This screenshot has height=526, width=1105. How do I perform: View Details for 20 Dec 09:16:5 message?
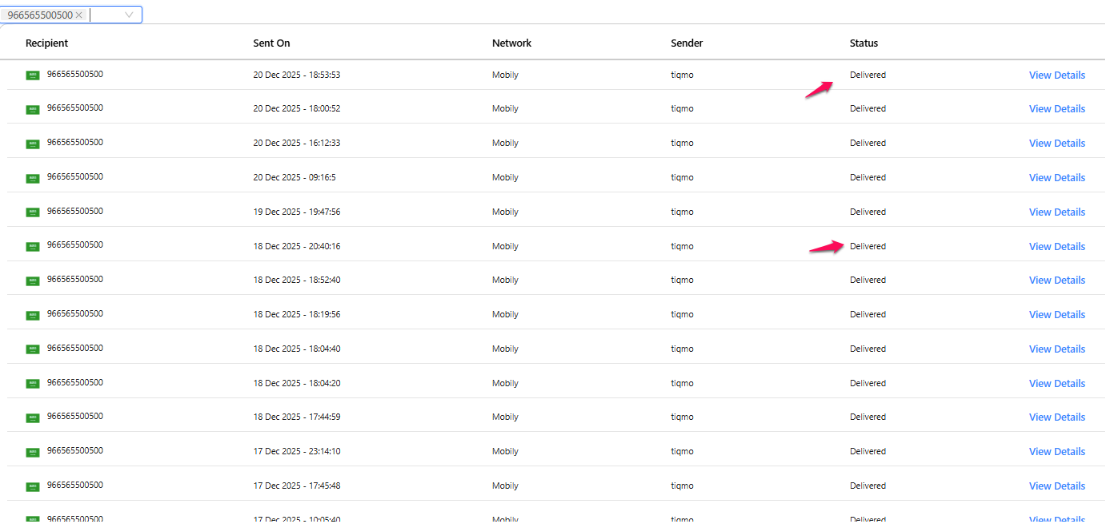(1056, 178)
